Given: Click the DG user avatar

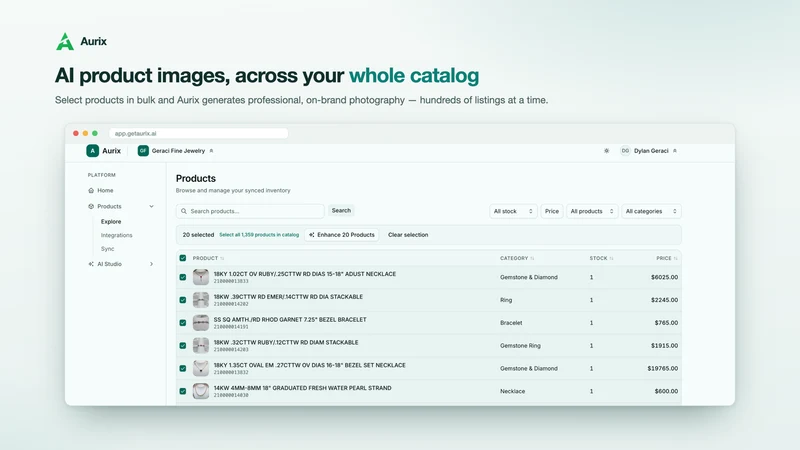Looking at the screenshot, I should tap(625, 151).
